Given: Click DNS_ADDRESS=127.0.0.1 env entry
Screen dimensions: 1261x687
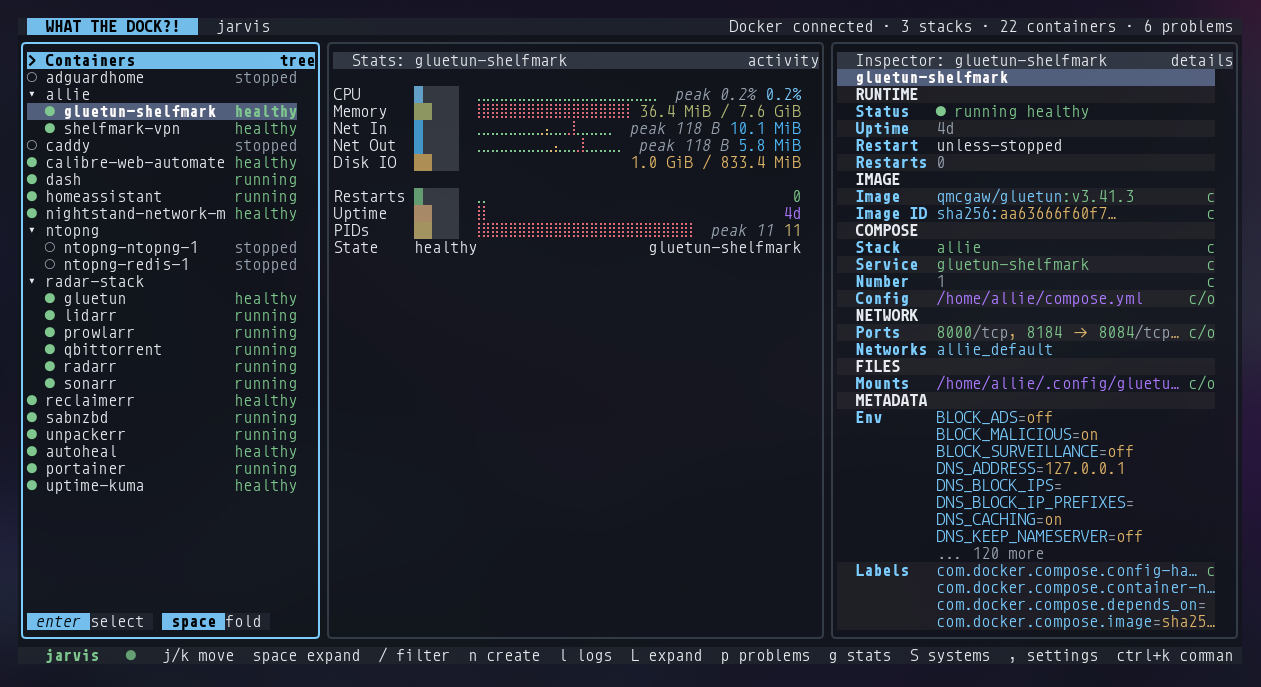Looking at the screenshot, I should 1031,469.
